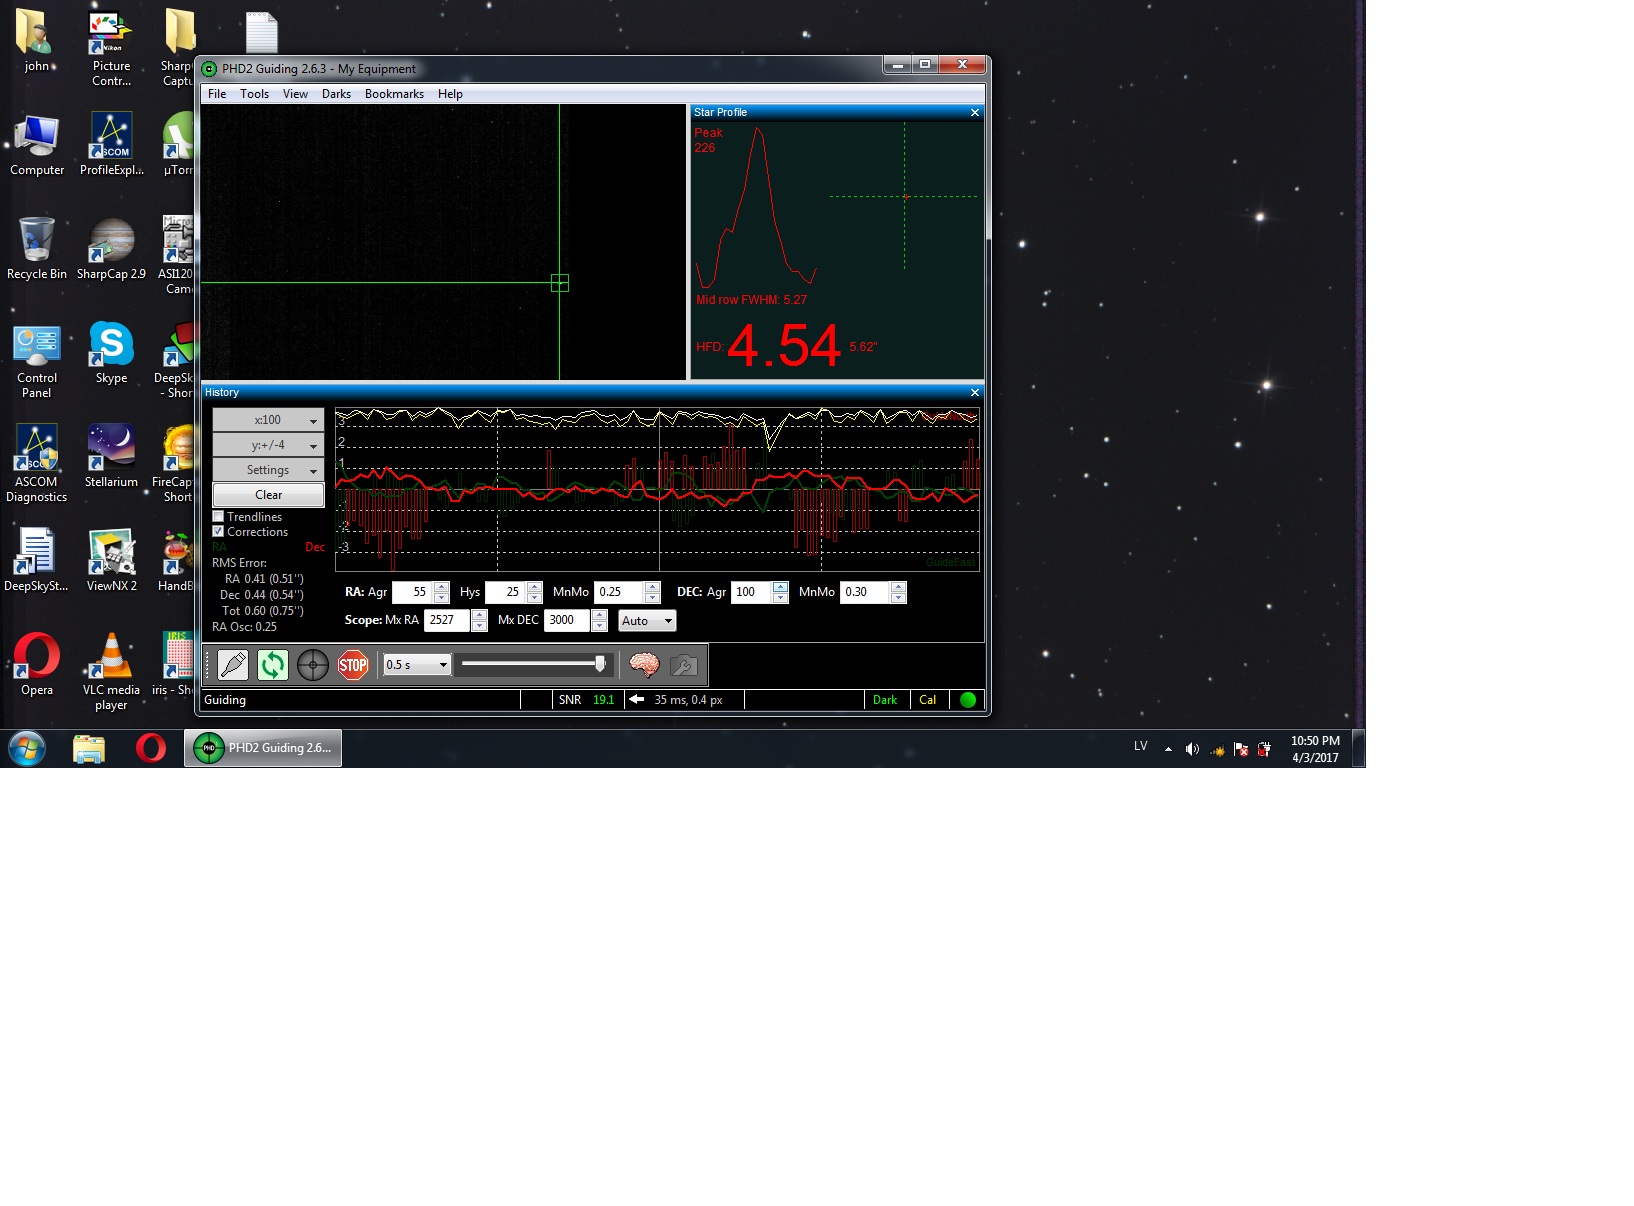Increase RA MnMo with the up arrow

652,587
